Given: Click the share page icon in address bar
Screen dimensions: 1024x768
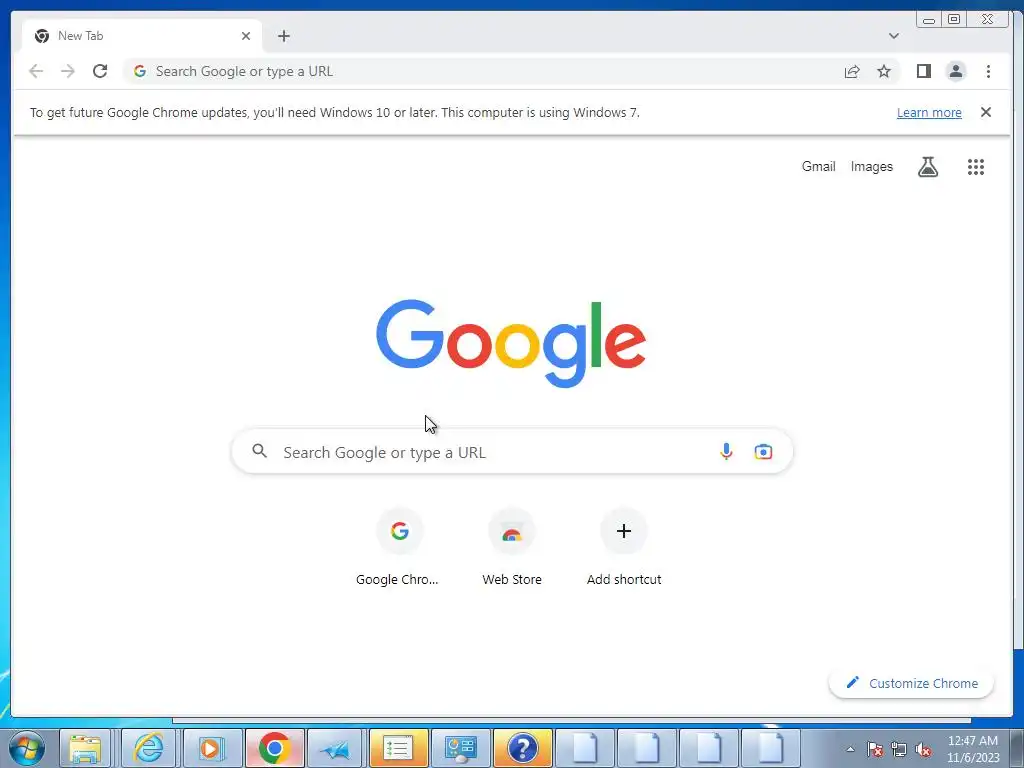Looking at the screenshot, I should [852, 71].
